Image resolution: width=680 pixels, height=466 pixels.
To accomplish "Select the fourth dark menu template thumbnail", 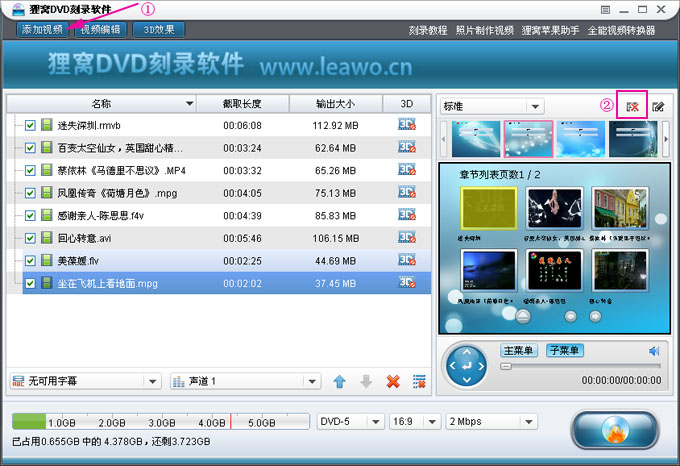I will click(x=633, y=139).
